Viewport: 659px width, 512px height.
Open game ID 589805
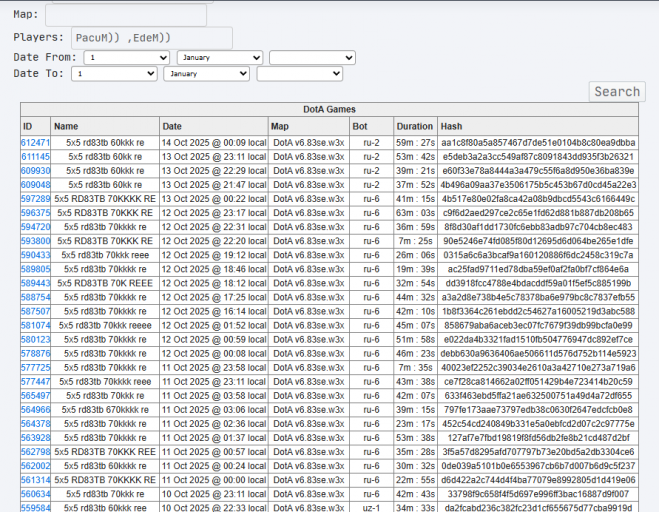(x=35, y=269)
